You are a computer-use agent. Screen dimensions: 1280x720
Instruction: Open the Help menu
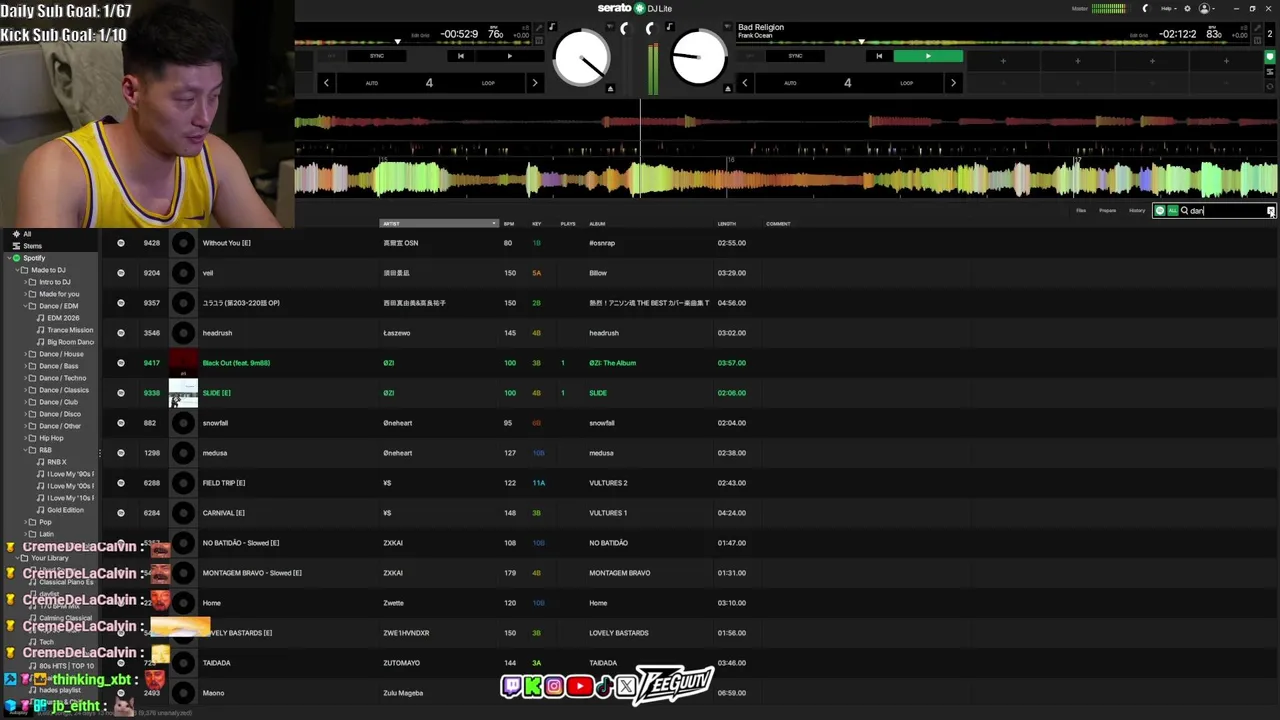(1168, 8)
